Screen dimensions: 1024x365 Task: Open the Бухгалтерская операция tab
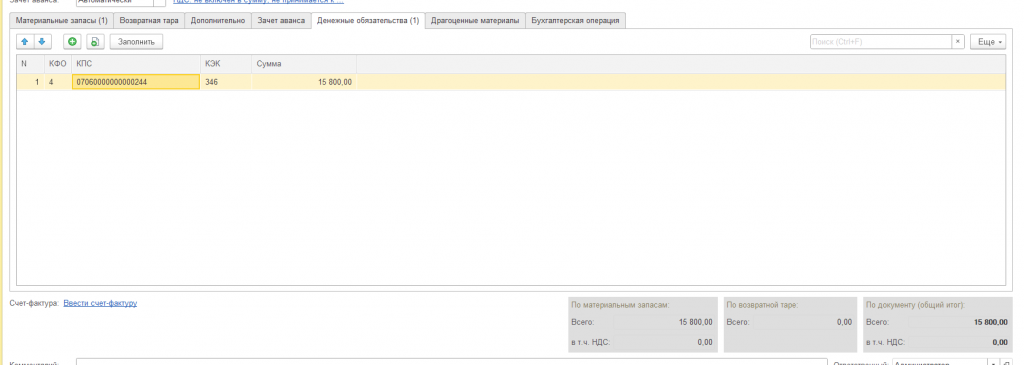pyautogui.click(x=575, y=21)
